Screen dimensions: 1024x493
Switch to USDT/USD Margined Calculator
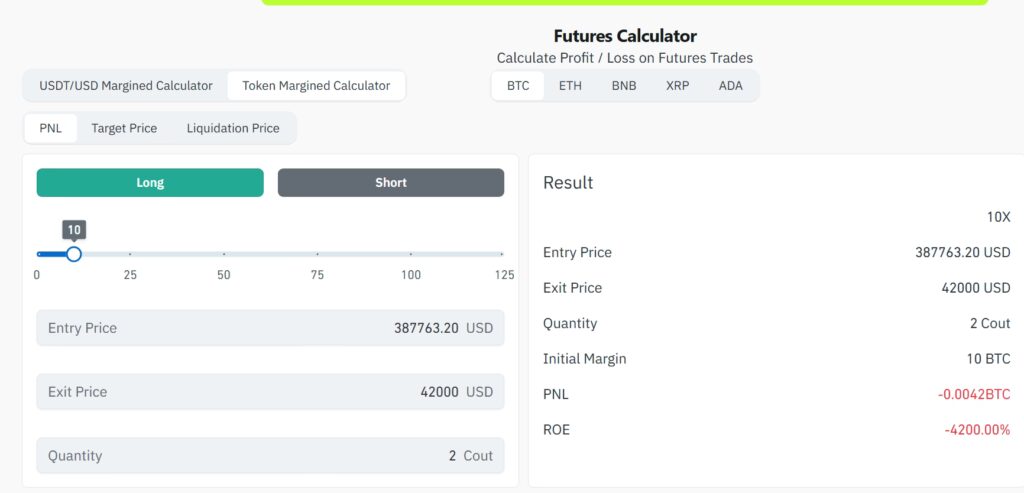point(126,86)
